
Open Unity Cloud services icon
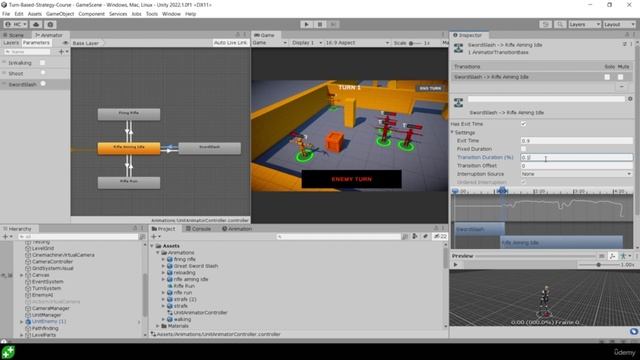[x=36, y=24]
